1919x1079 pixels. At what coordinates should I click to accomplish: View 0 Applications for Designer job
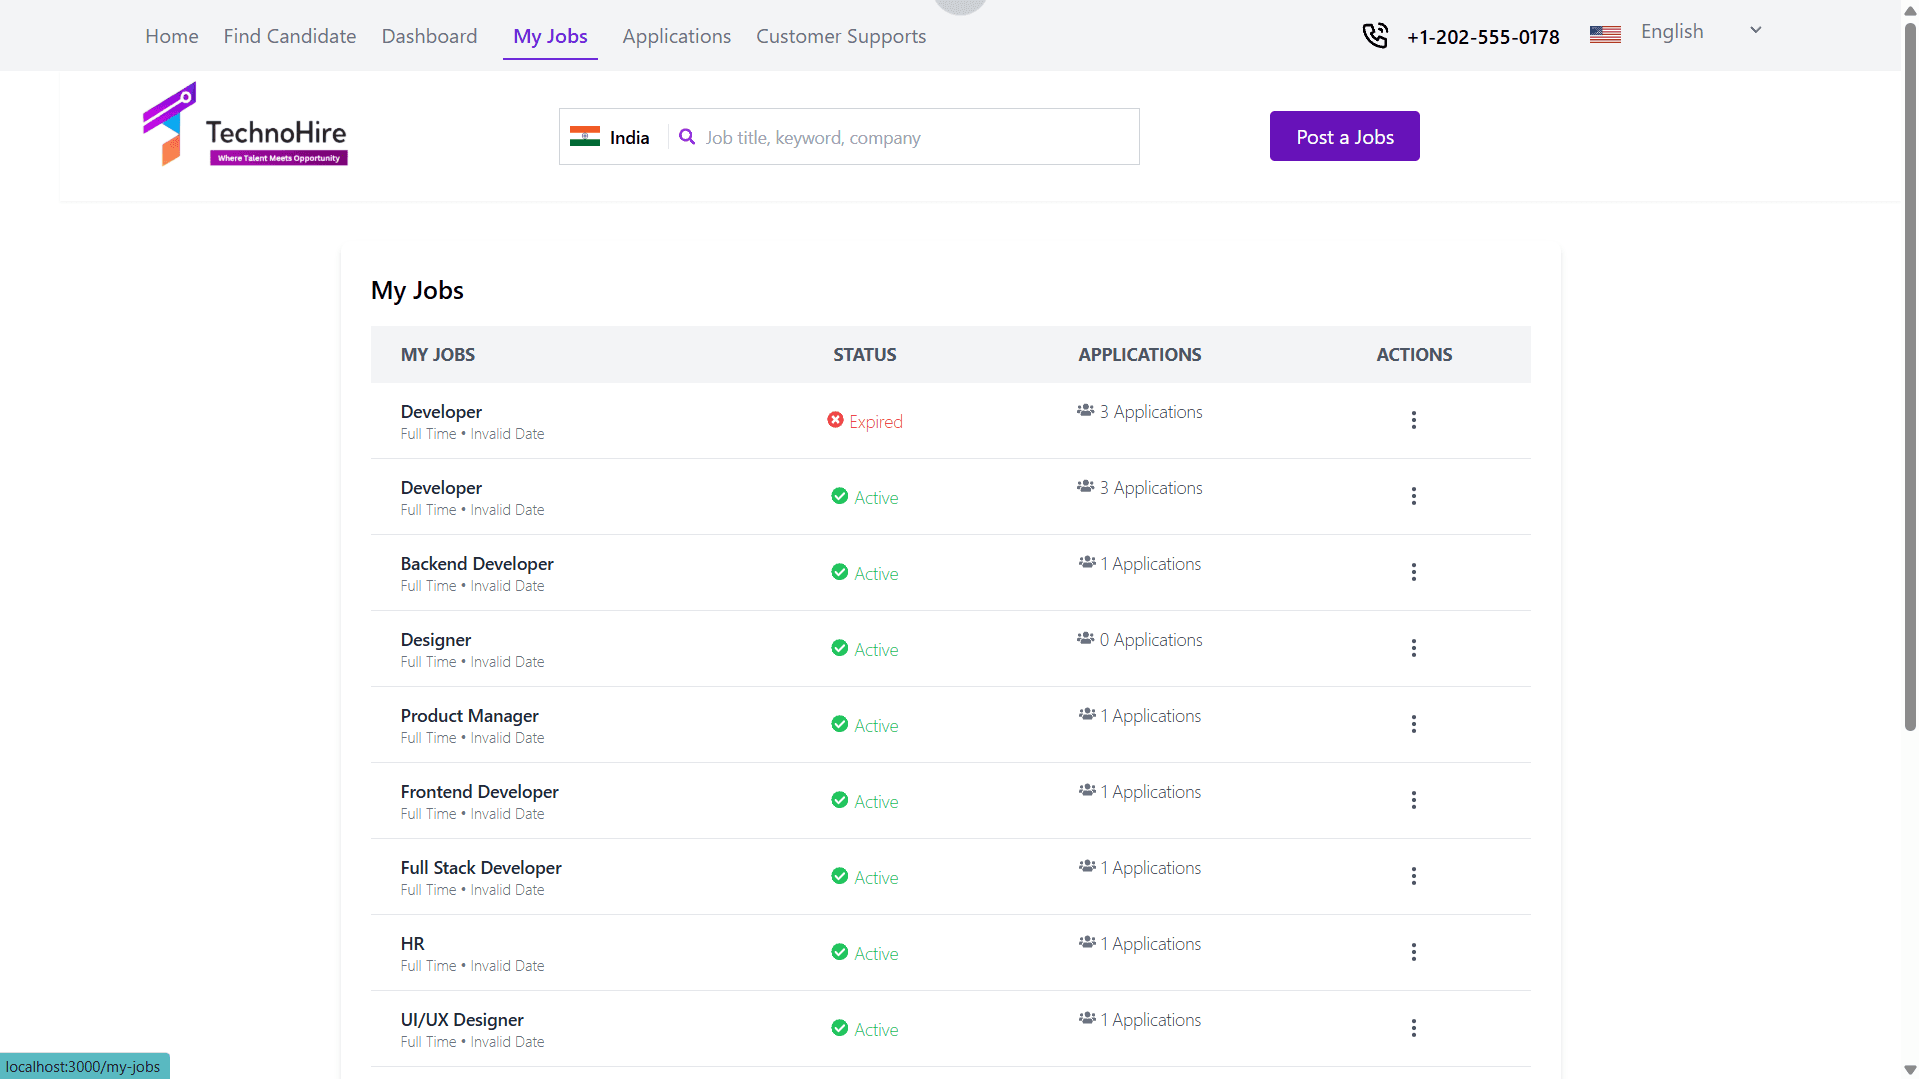click(x=1151, y=640)
